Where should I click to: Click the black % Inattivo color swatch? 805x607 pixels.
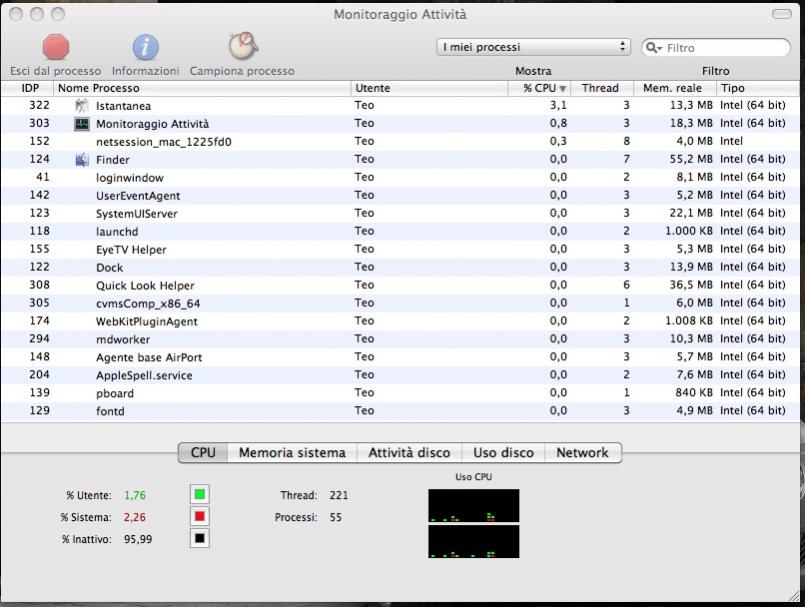[x=200, y=539]
